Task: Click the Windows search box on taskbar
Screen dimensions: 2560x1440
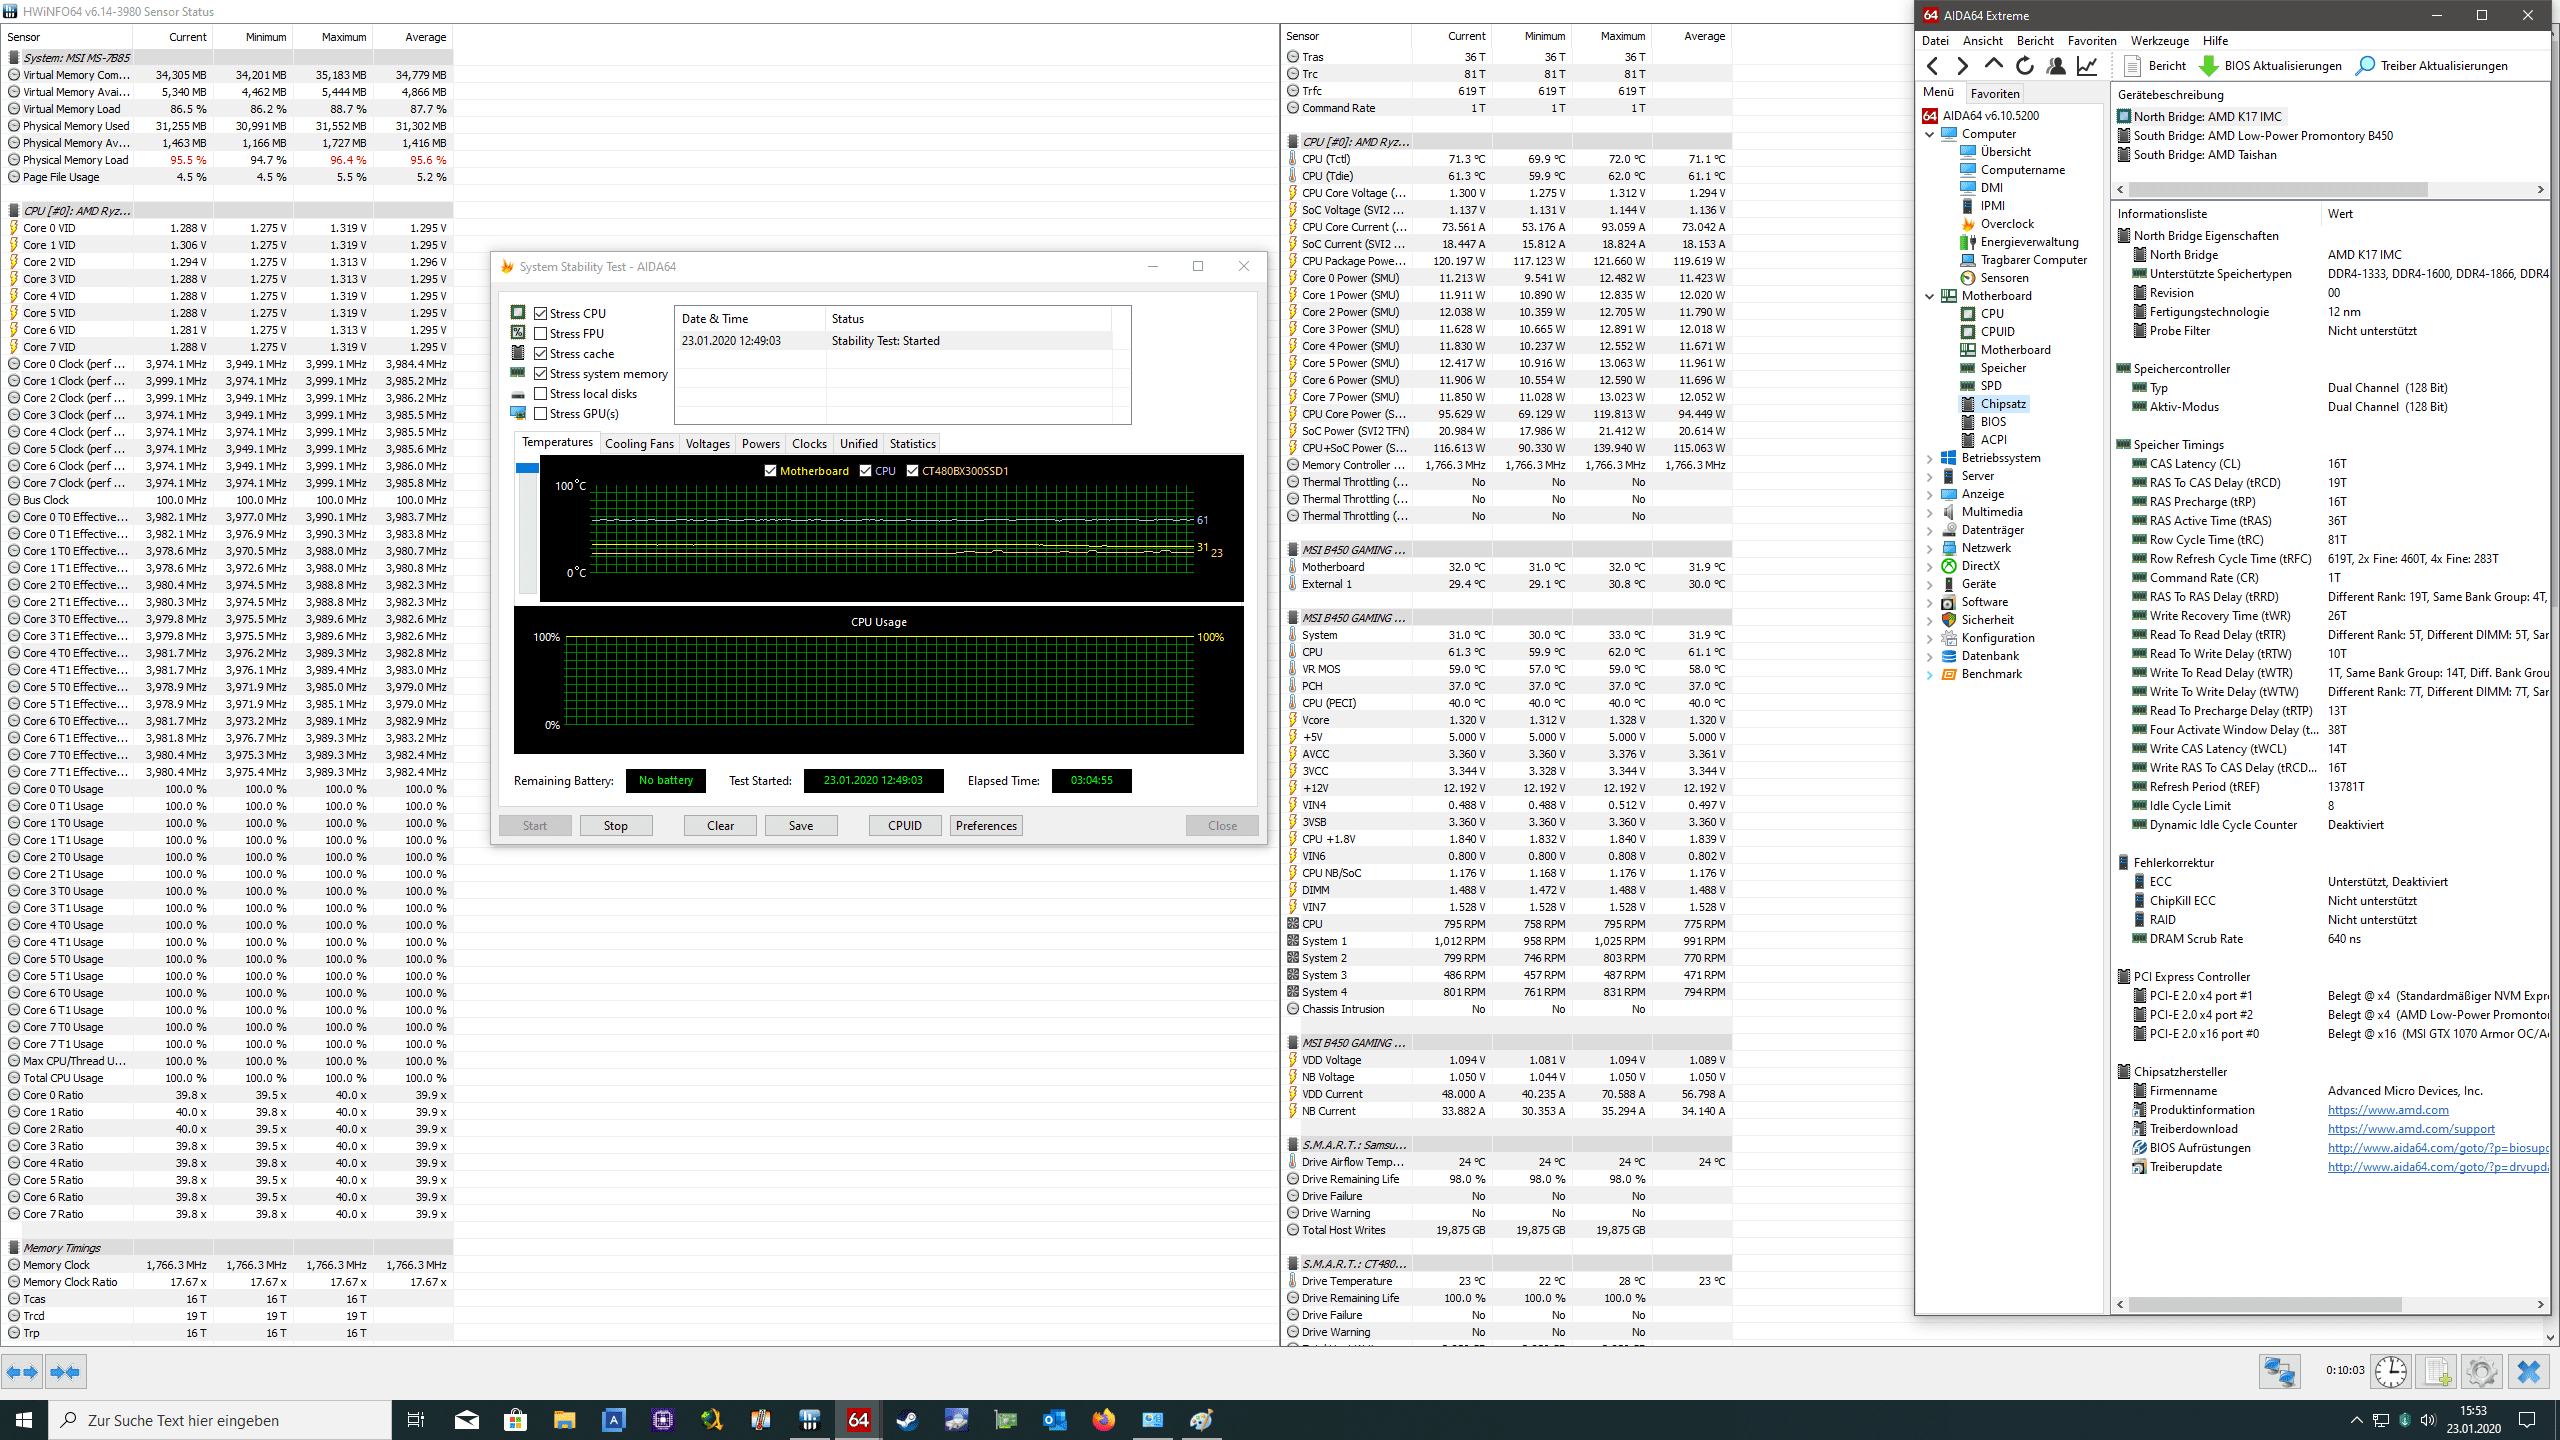Action: tap(220, 1420)
